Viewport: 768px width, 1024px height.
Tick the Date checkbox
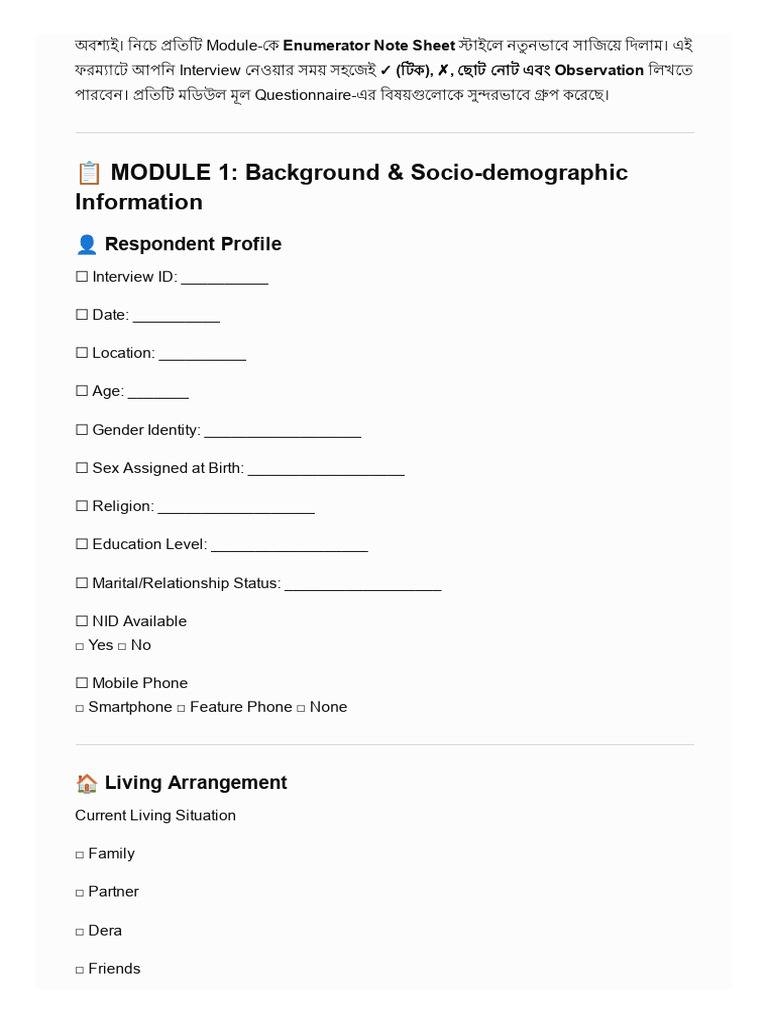point(82,315)
